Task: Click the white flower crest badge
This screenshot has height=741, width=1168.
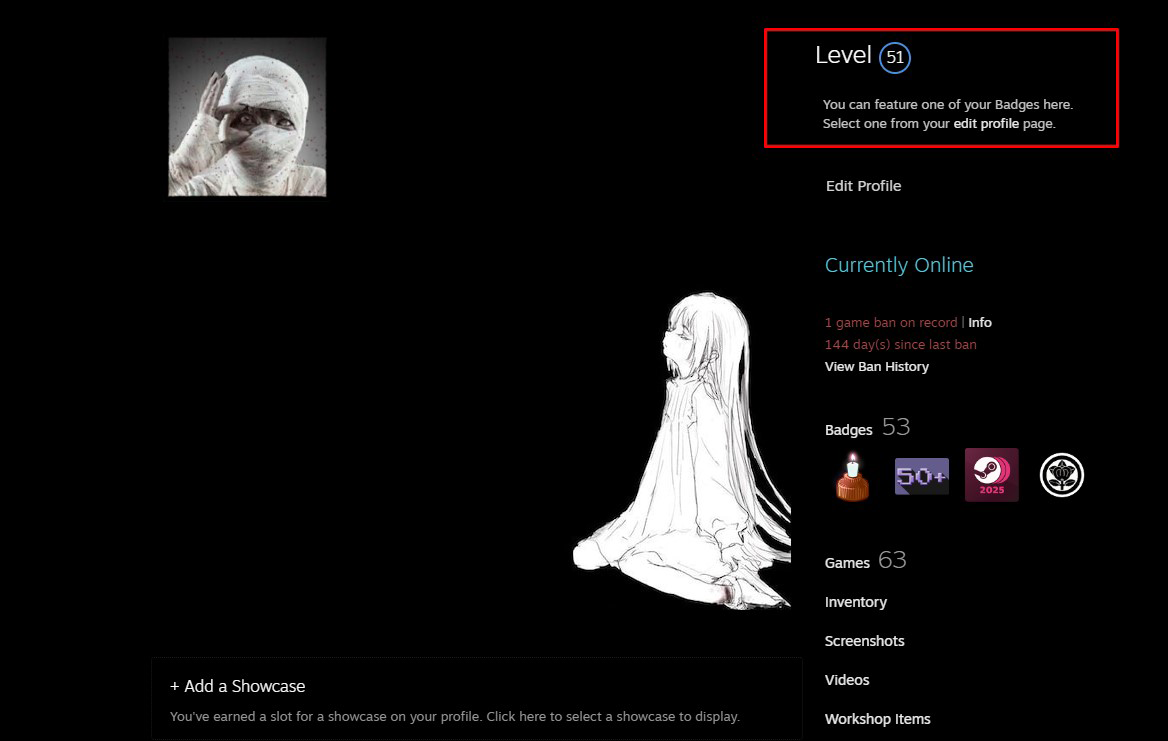Action: pyautogui.click(x=1061, y=475)
